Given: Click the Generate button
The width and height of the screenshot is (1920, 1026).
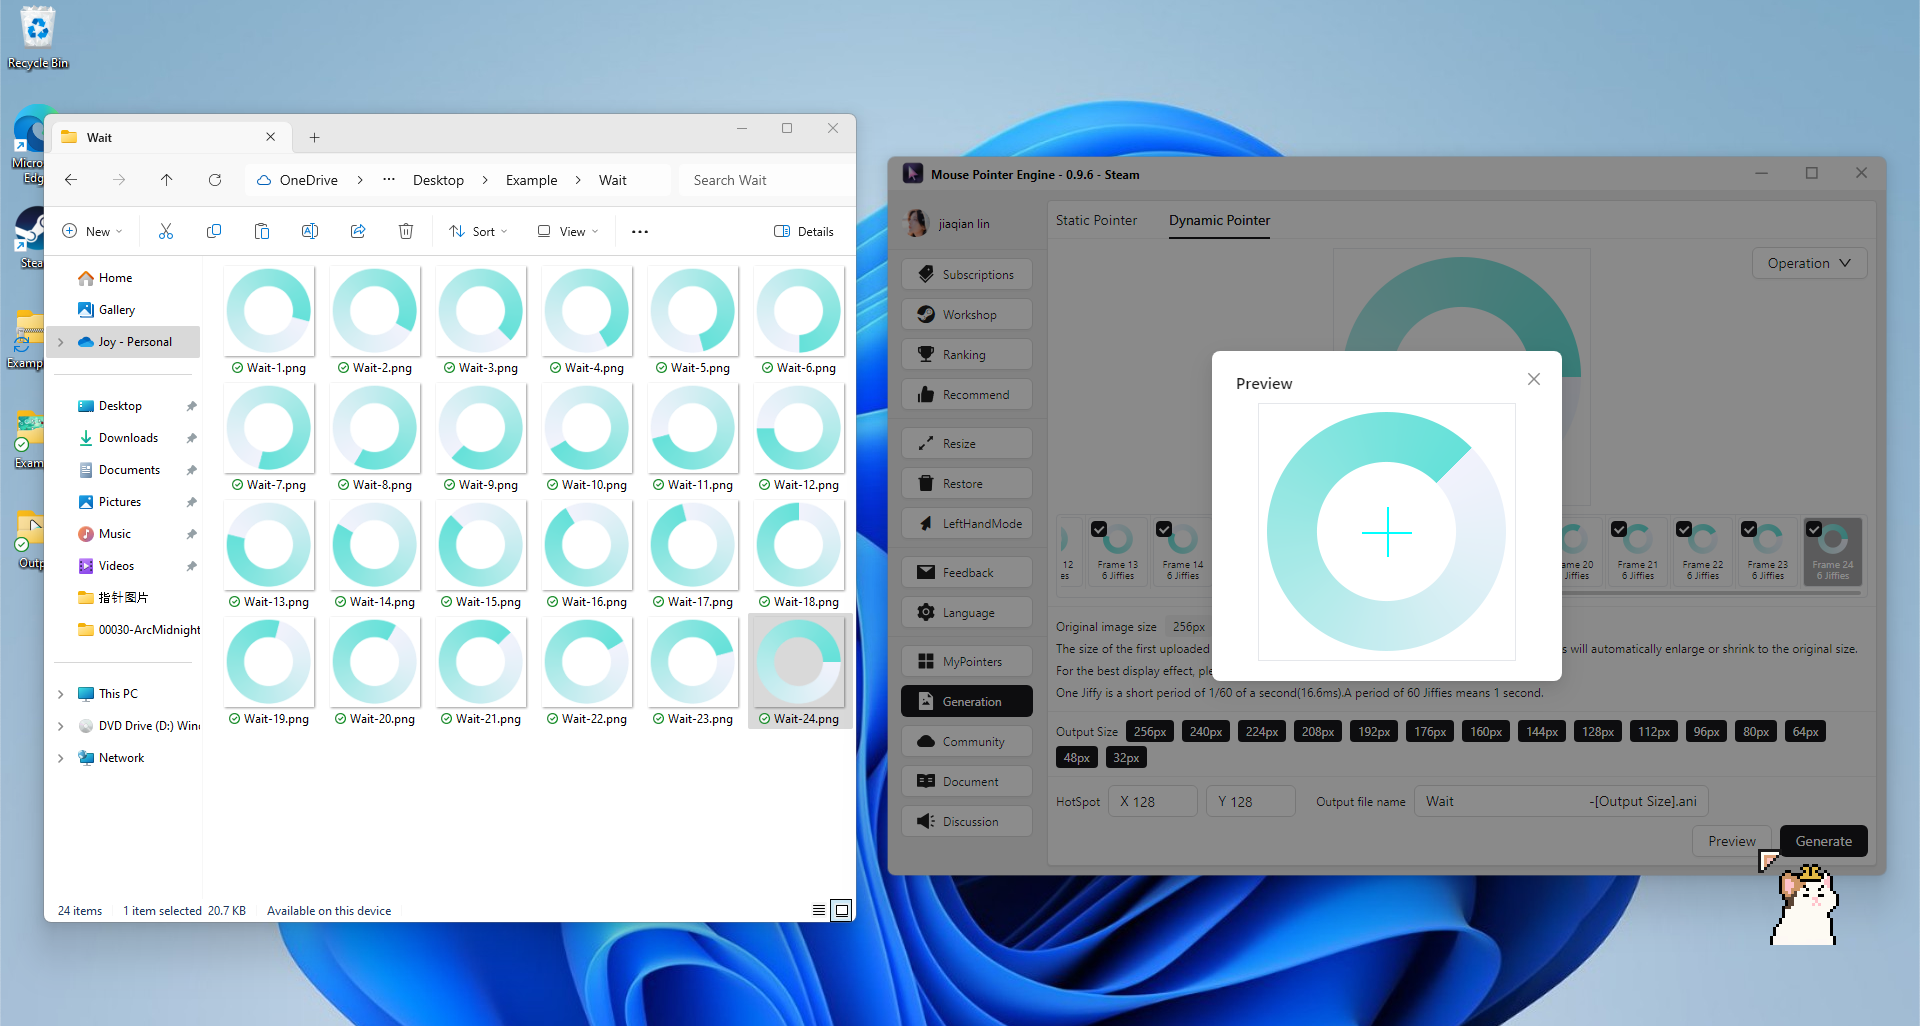Looking at the screenshot, I should click(1823, 841).
